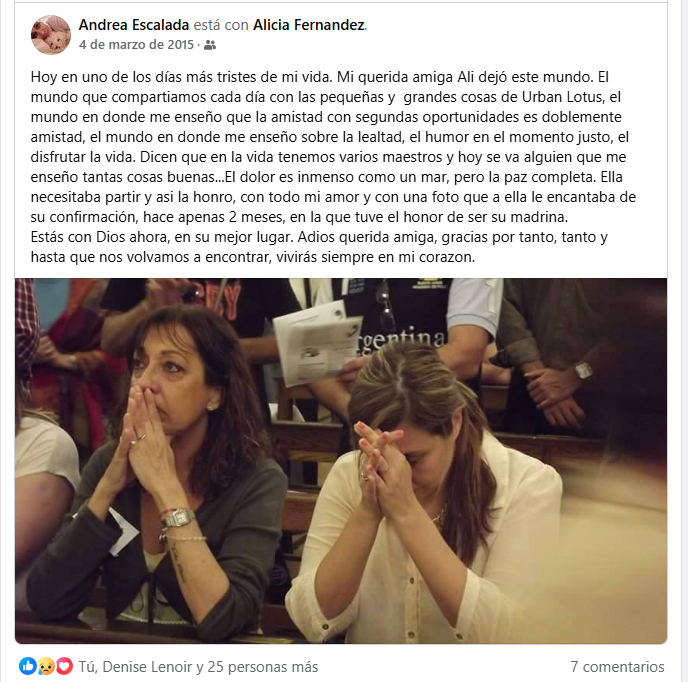The image size is (688, 682).
Task: Click the sad face reaction icon
Action: pyautogui.click(x=46, y=666)
